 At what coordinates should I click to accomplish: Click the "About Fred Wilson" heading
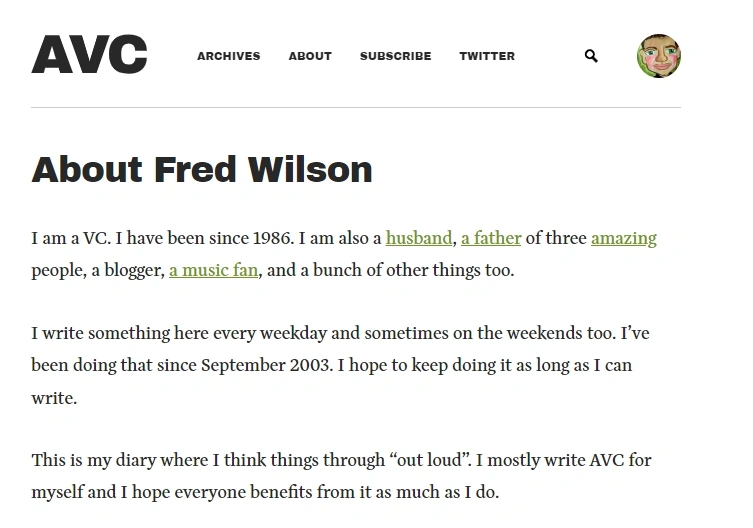[x=202, y=170]
